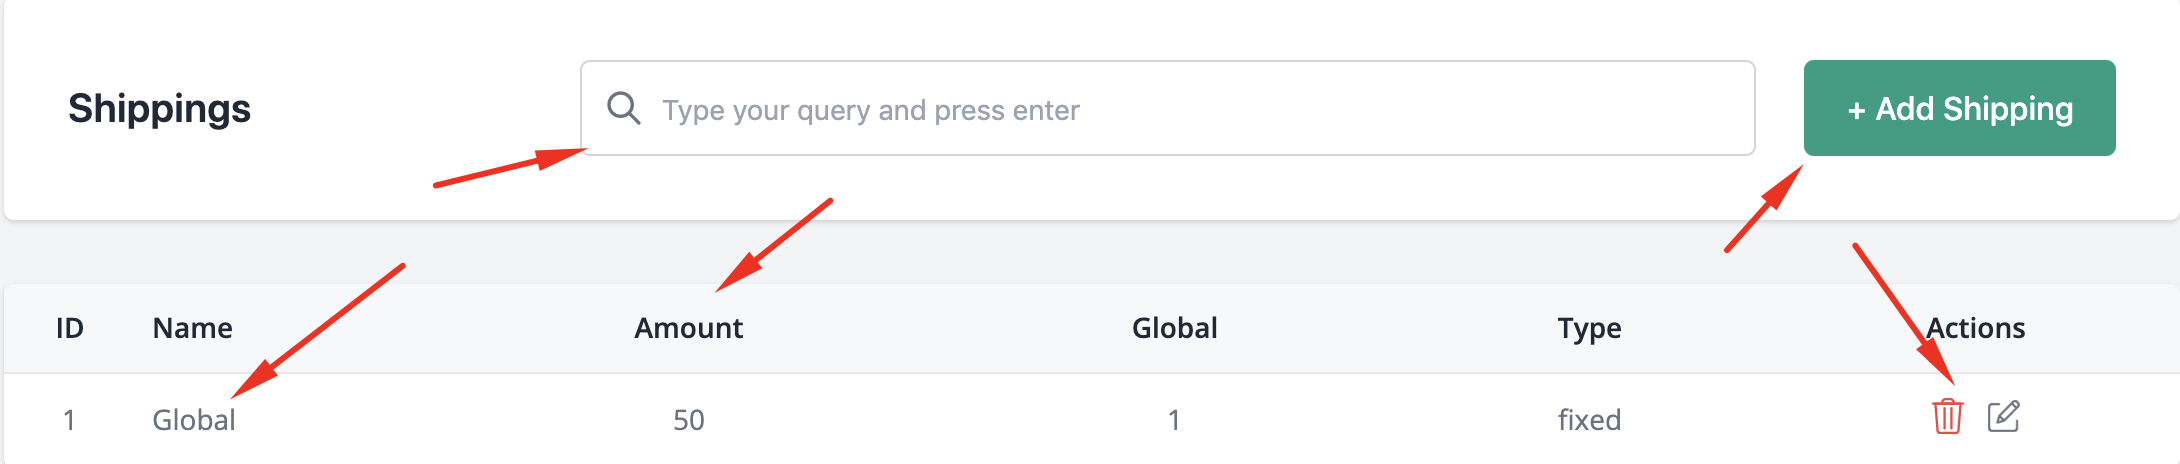Click empty space between Amount and Global
Viewport: 2180px width, 464px height.
937,328
